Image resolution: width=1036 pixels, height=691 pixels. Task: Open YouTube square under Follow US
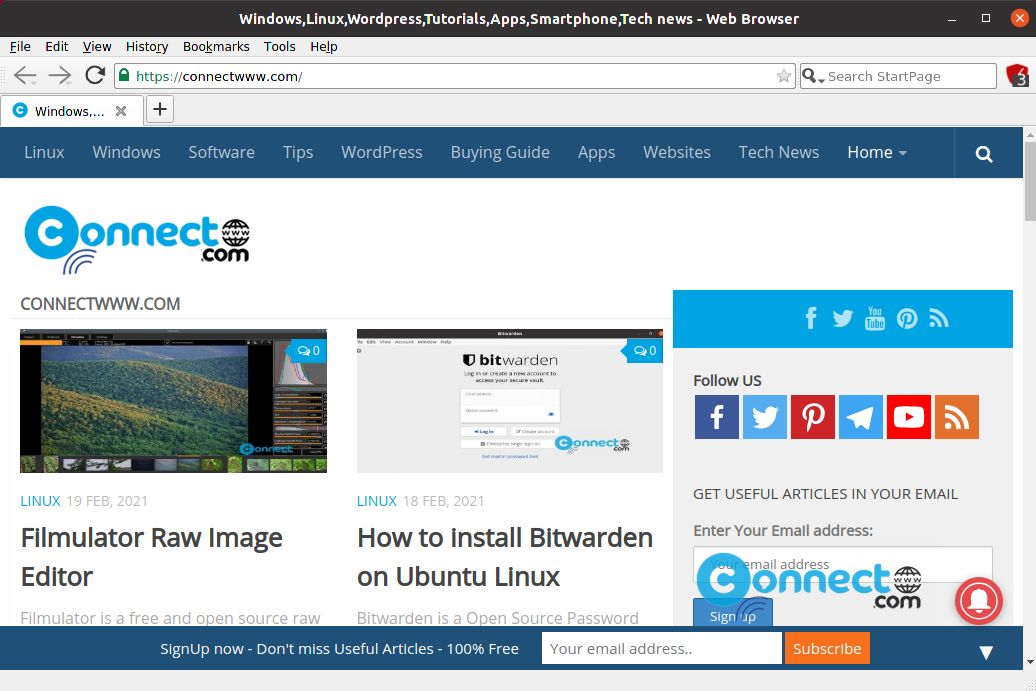point(909,417)
